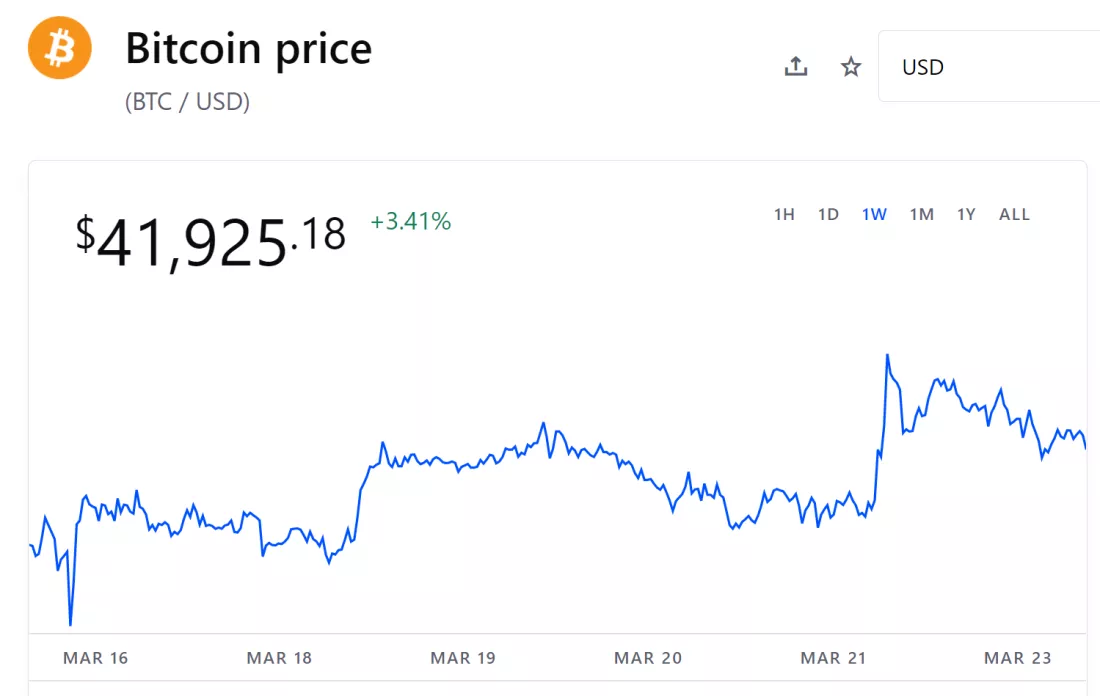
Task: View the 1Y price history
Action: pyautogui.click(x=965, y=214)
